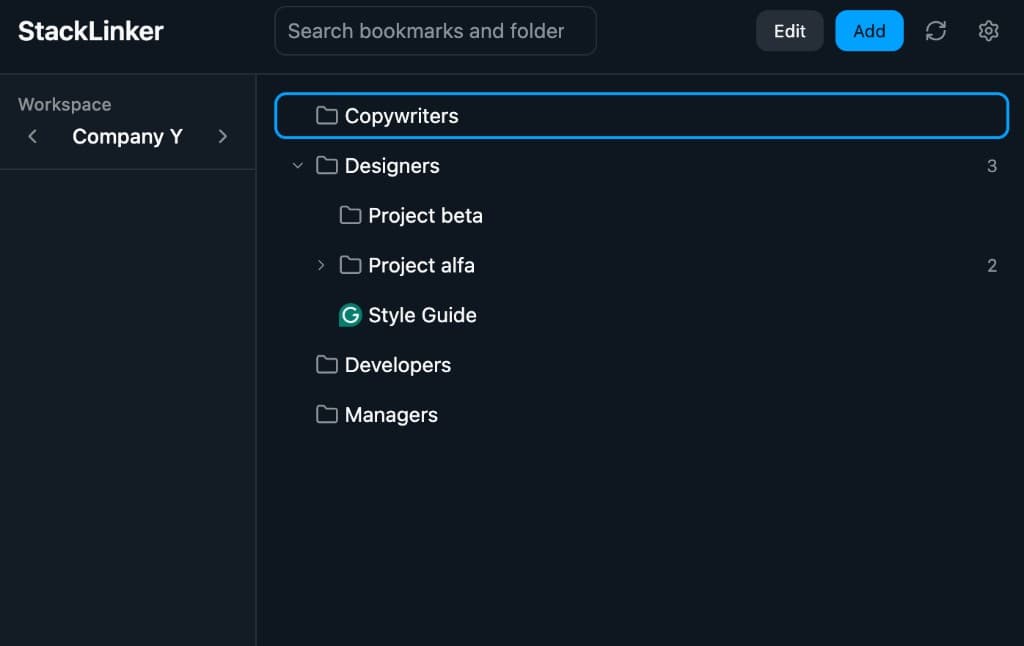Click the Add button
This screenshot has height=646, width=1024.
(868, 31)
